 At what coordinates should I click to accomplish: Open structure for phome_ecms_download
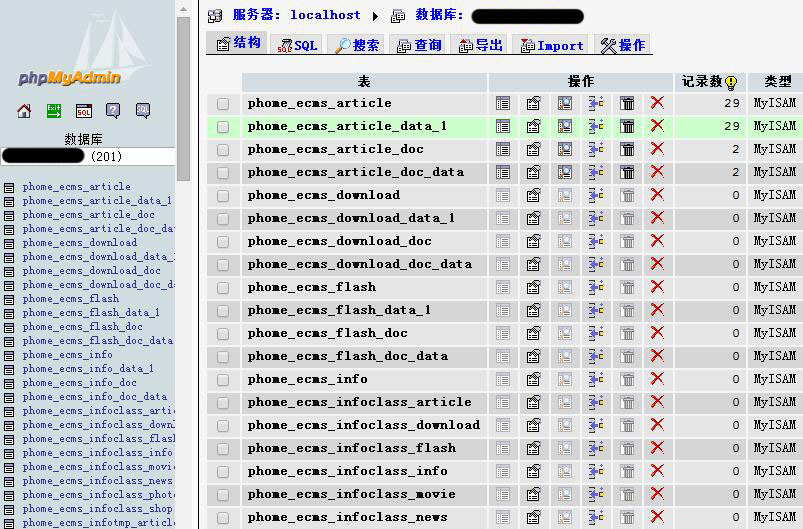click(x=534, y=195)
